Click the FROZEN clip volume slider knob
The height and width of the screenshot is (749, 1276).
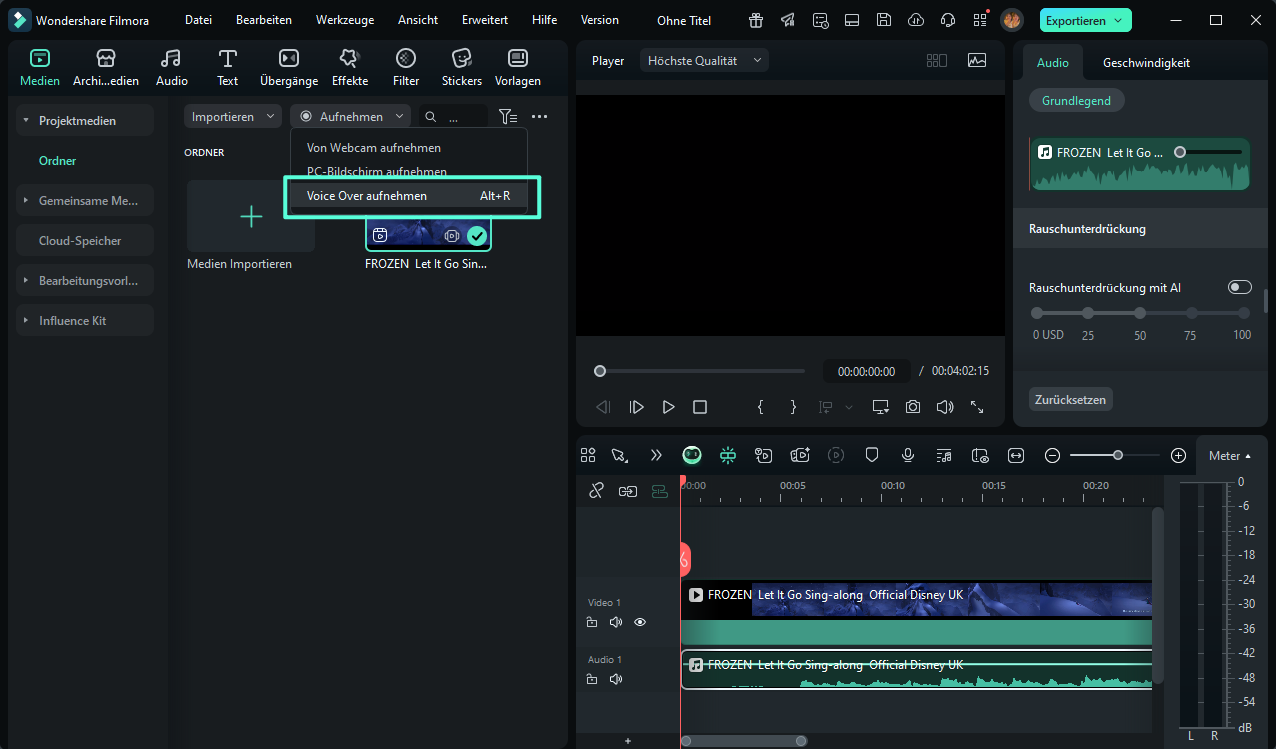coord(1180,152)
